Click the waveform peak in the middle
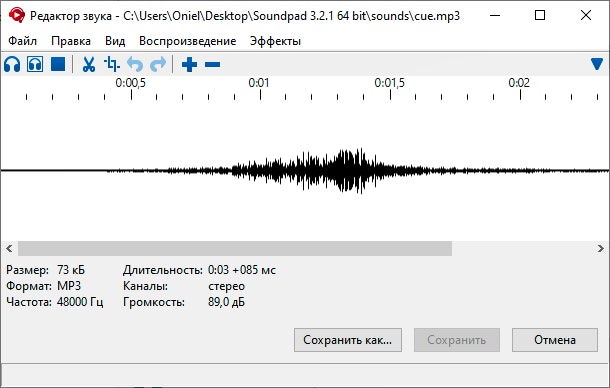Viewport: 610px width, 388px height. (350, 170)
